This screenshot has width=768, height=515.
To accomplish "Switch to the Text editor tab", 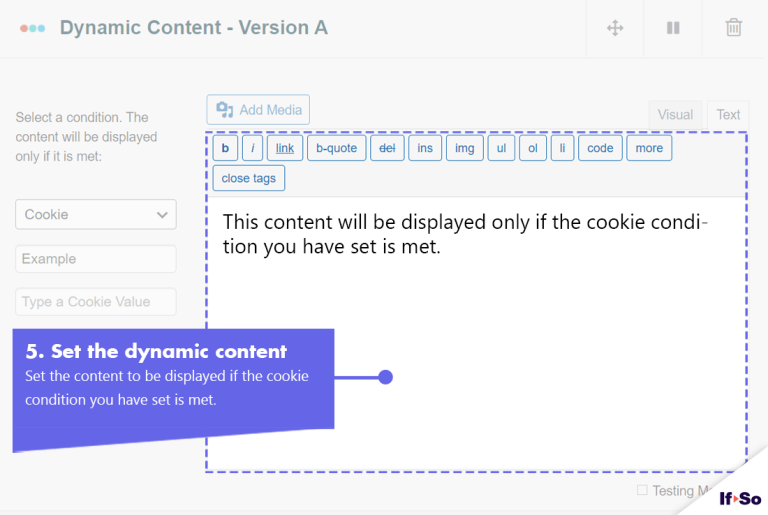I will pyautogui.click(x=728, y=115).
